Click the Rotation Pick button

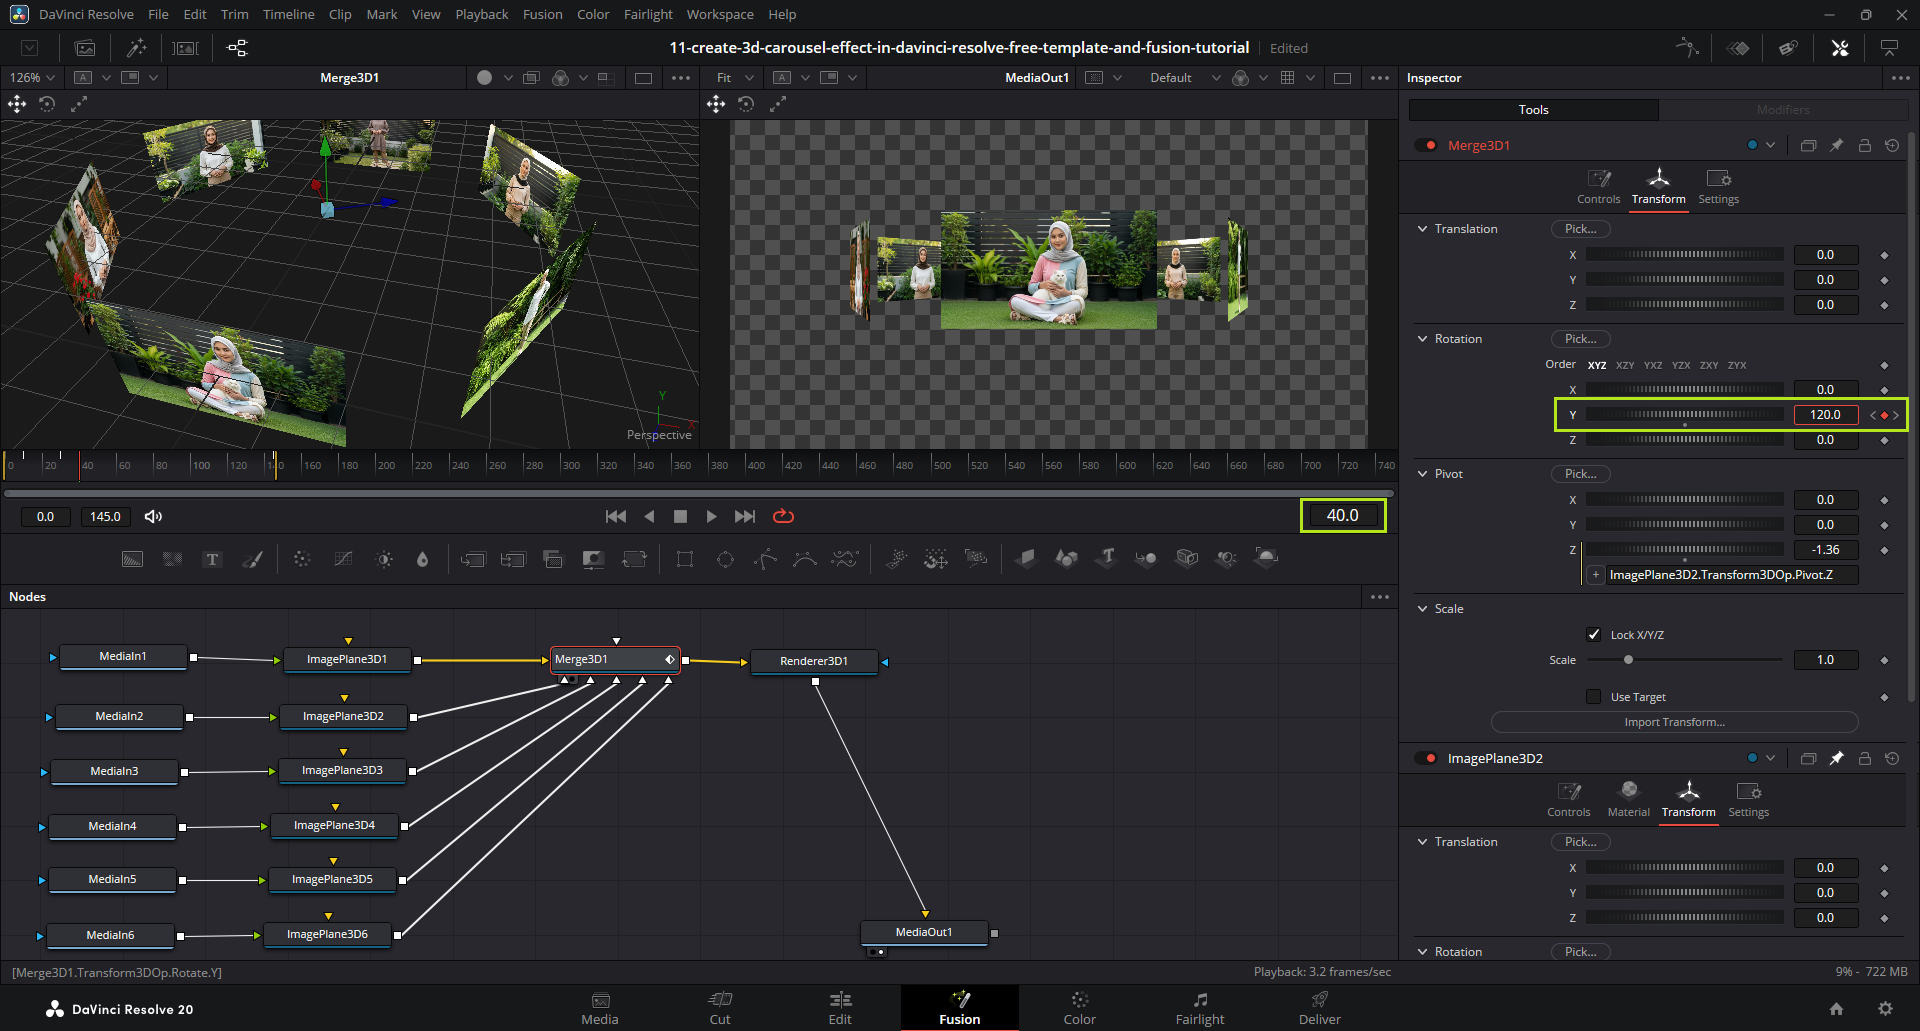click(x=1580, y=339)
